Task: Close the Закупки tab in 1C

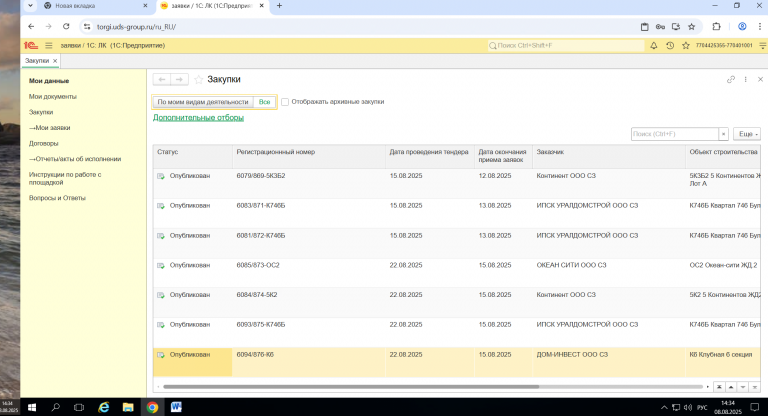Action: 55,61
